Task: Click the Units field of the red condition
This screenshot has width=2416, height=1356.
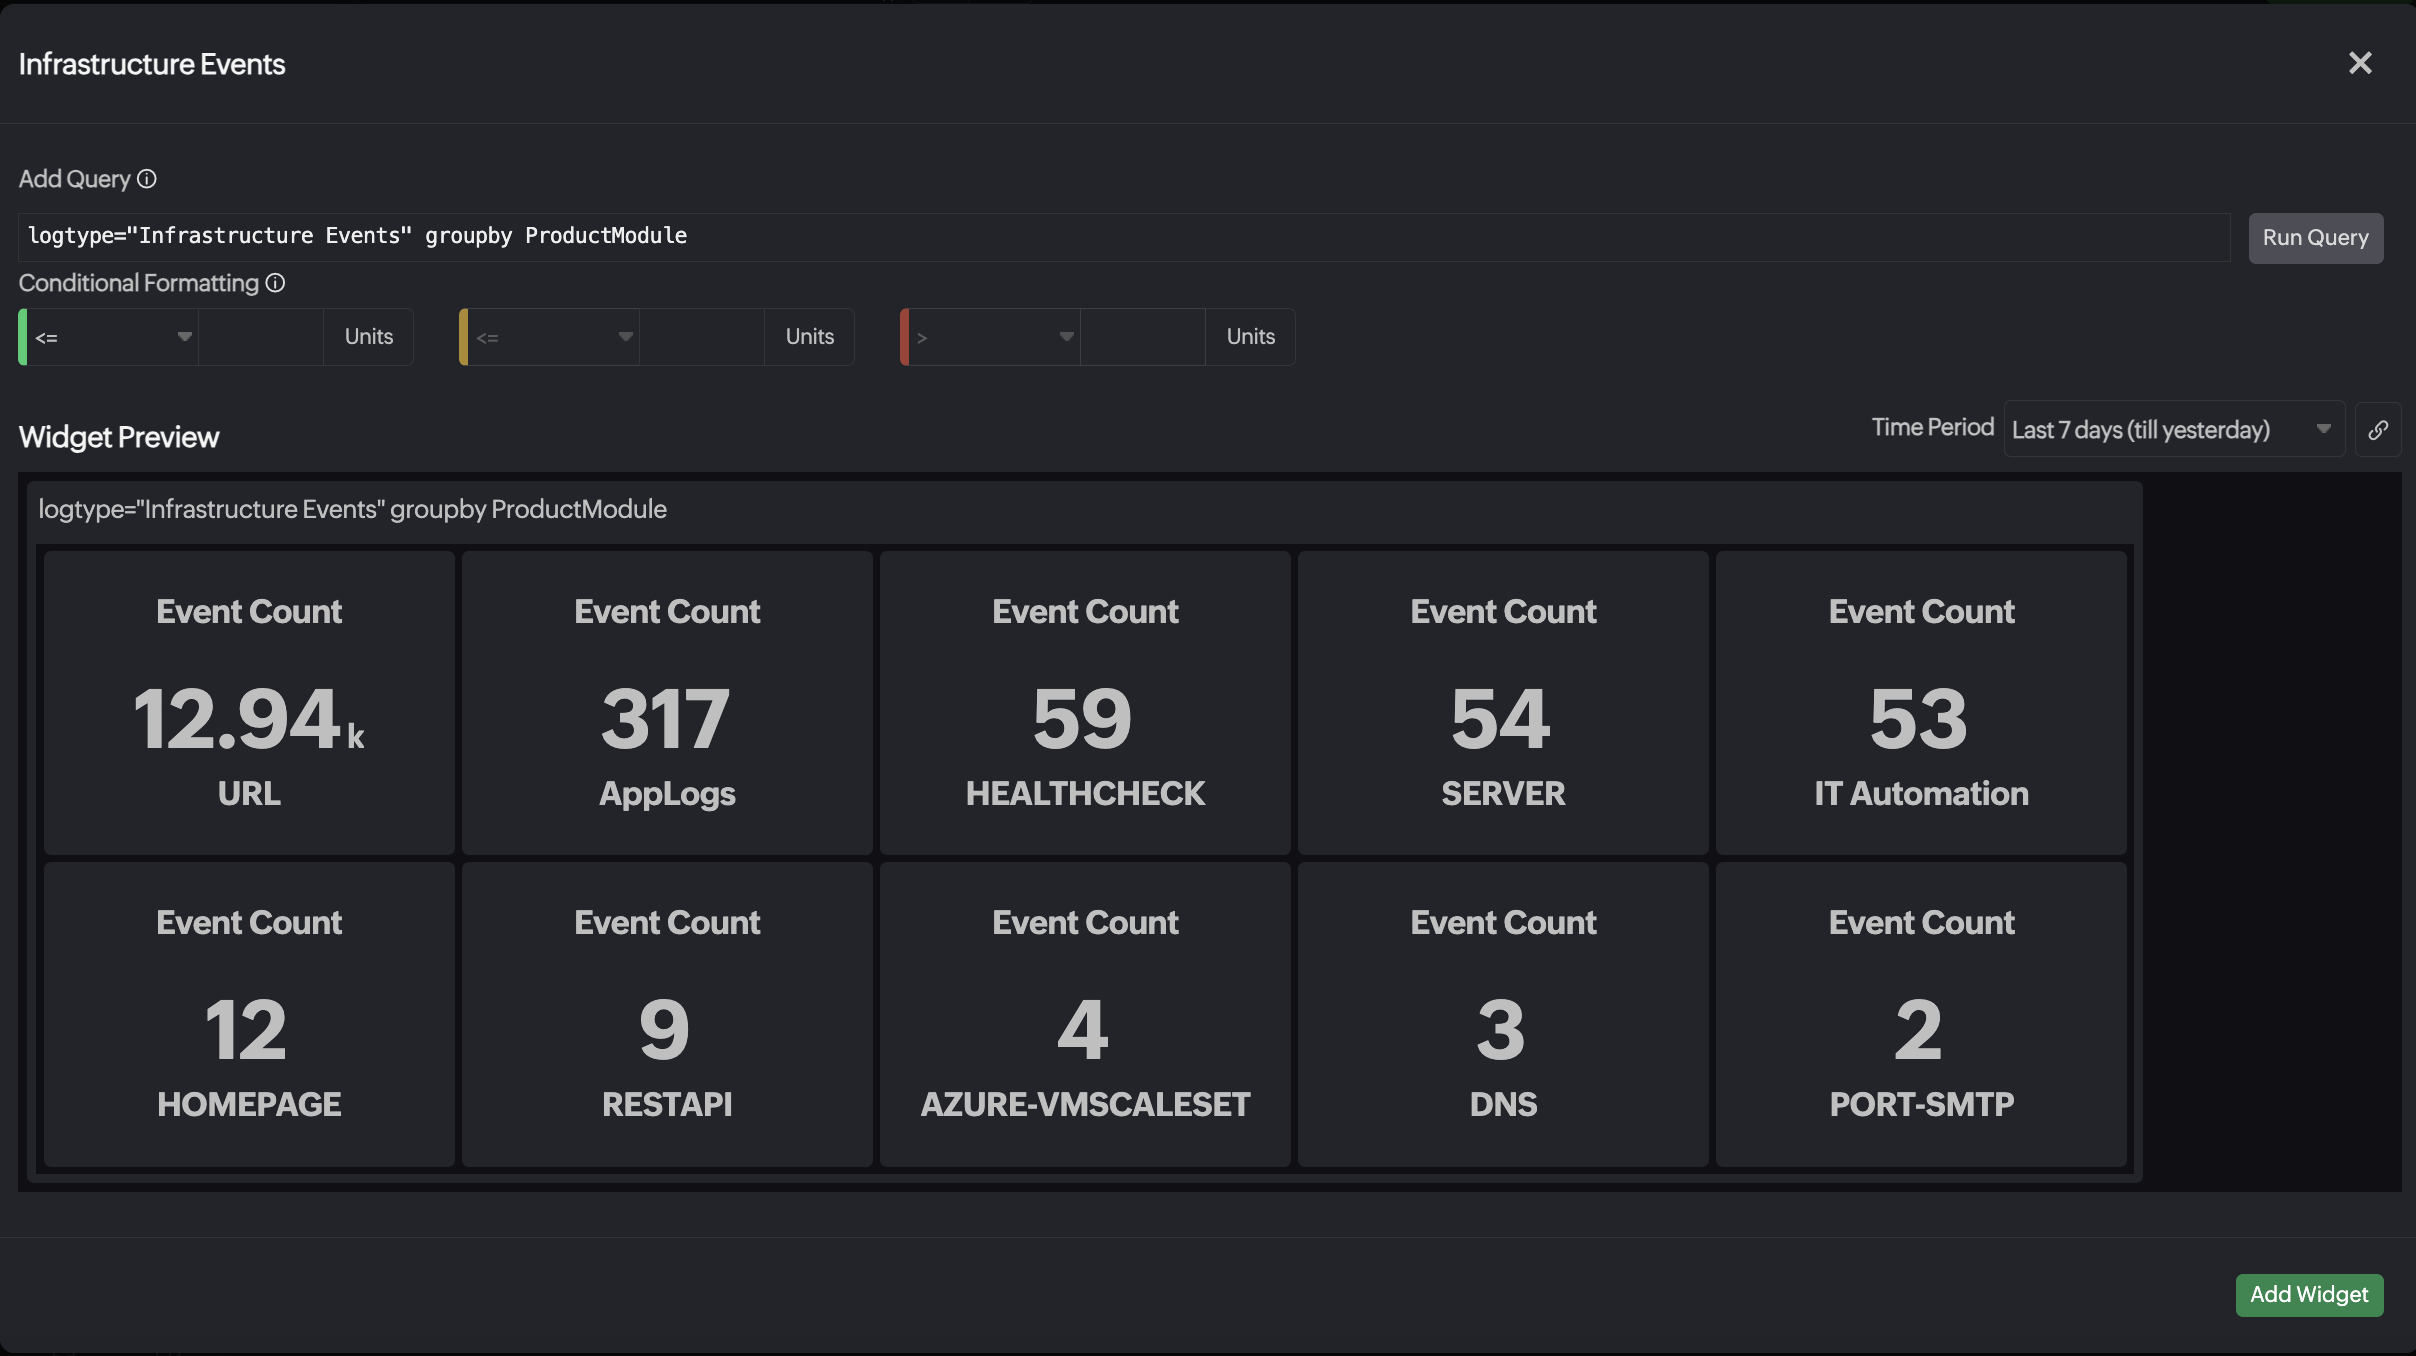Action: pos(1250,337)
